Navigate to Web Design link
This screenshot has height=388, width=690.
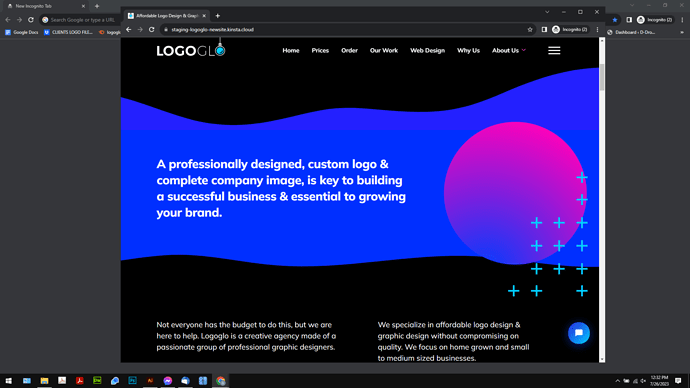(x=427, y=51)
